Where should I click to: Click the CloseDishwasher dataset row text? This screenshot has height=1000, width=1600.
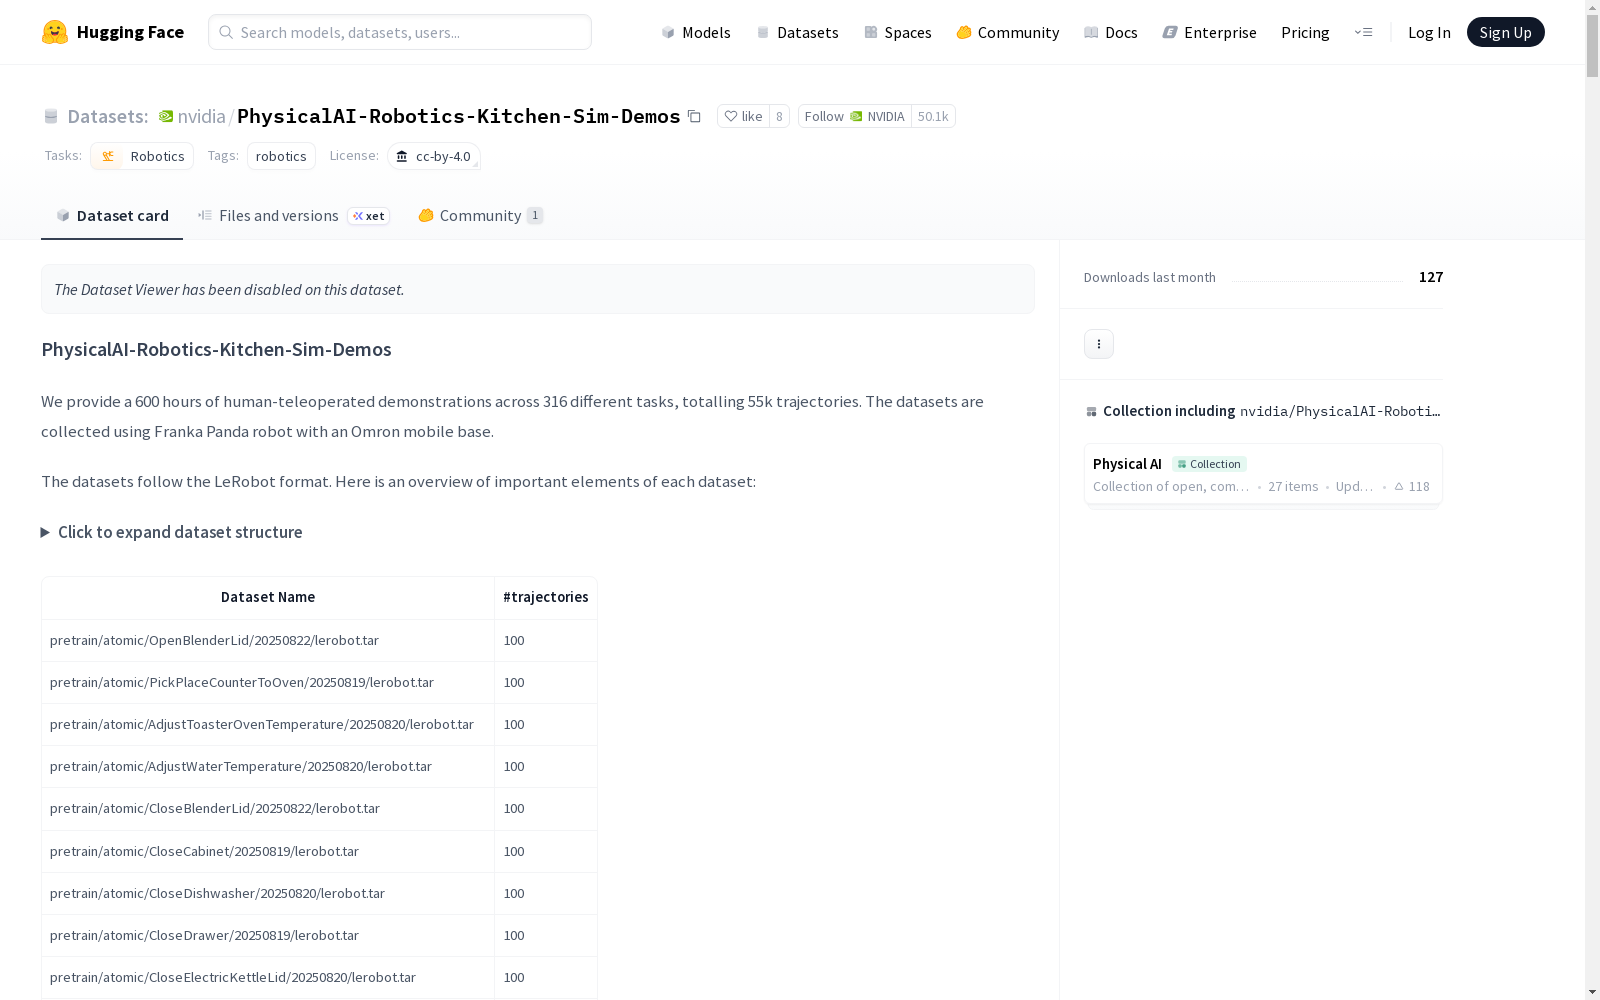[x=217, y=893]
